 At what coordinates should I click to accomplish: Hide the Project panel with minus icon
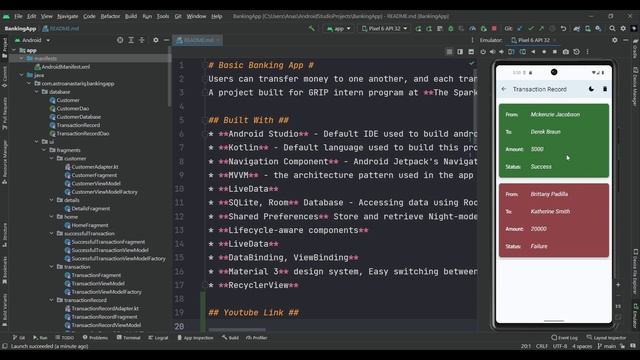click(167, 40)
